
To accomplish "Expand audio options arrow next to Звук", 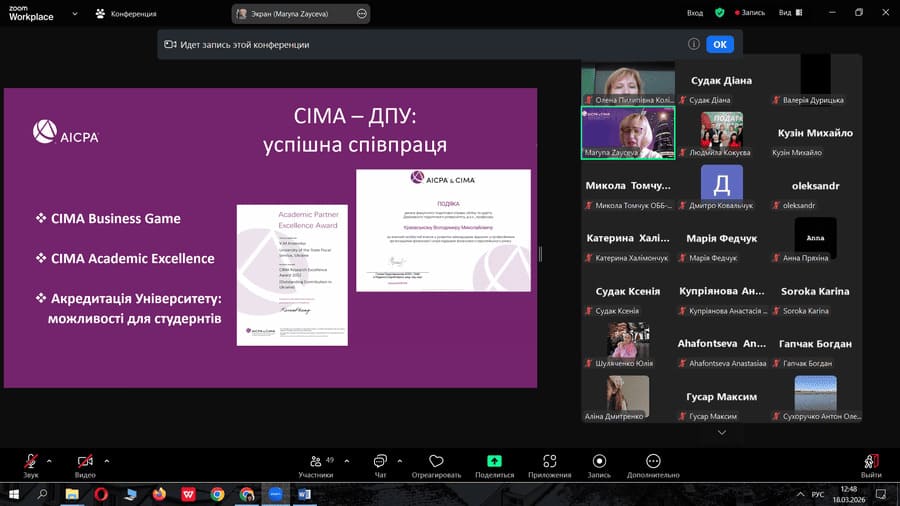I will click(x=49, y=461).
